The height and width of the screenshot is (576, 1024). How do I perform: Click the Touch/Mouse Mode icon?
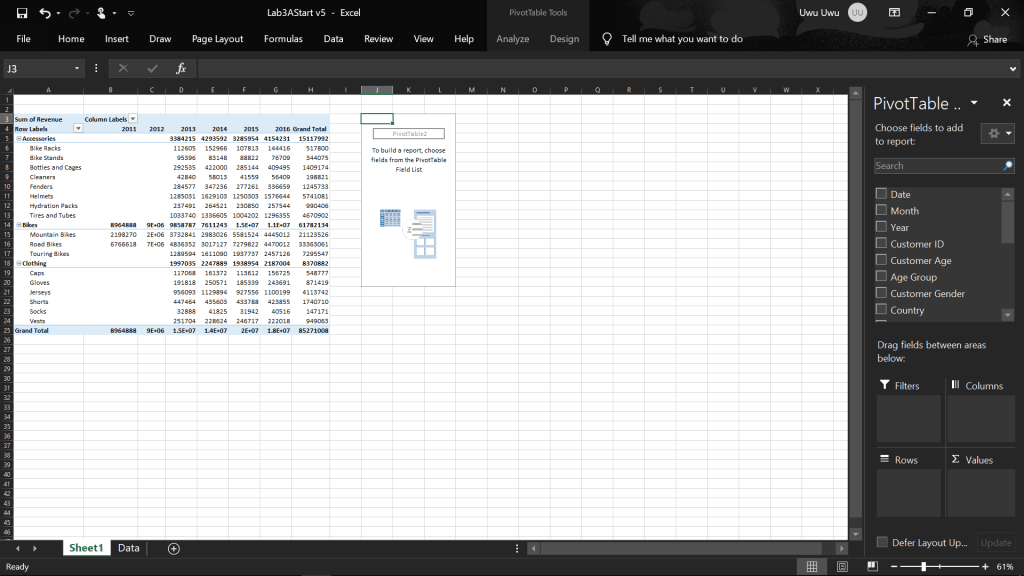pyautogui.click(x=102, y=13)
